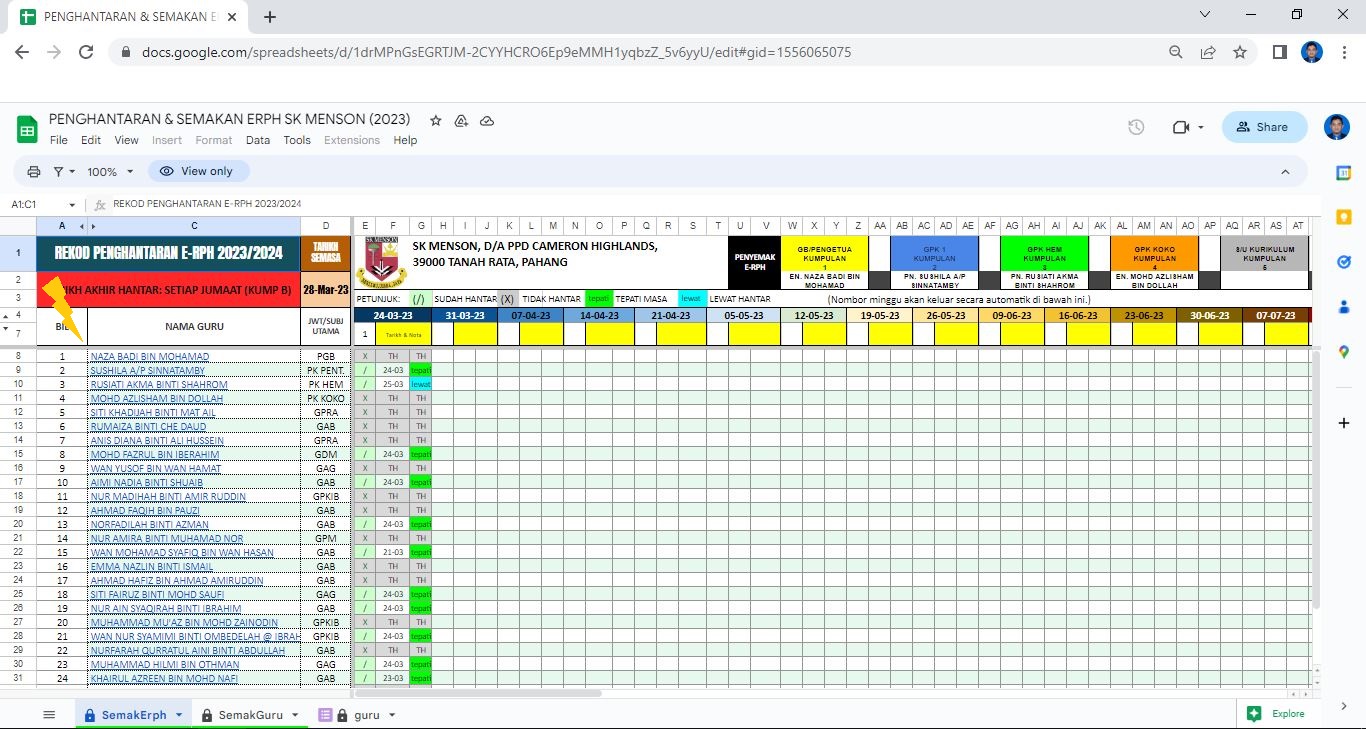
Task: Open the NAZA BADI BIN MOHAMAD link
Action: (x=150, y=357)
